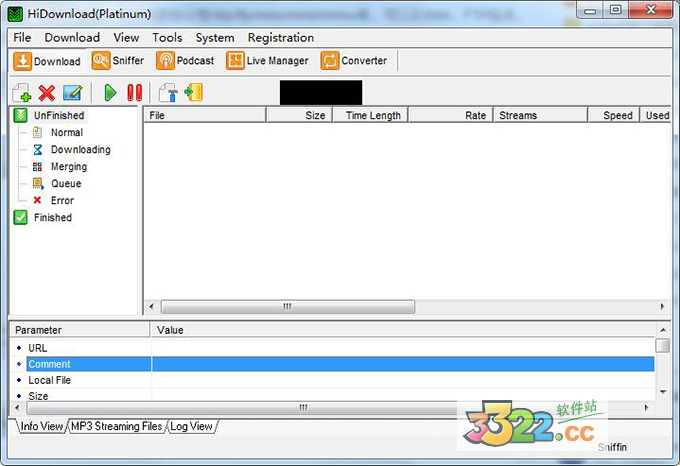Click the parameter panel scroll down arrow
Screen dimensions: 680x466
(663, 392)
